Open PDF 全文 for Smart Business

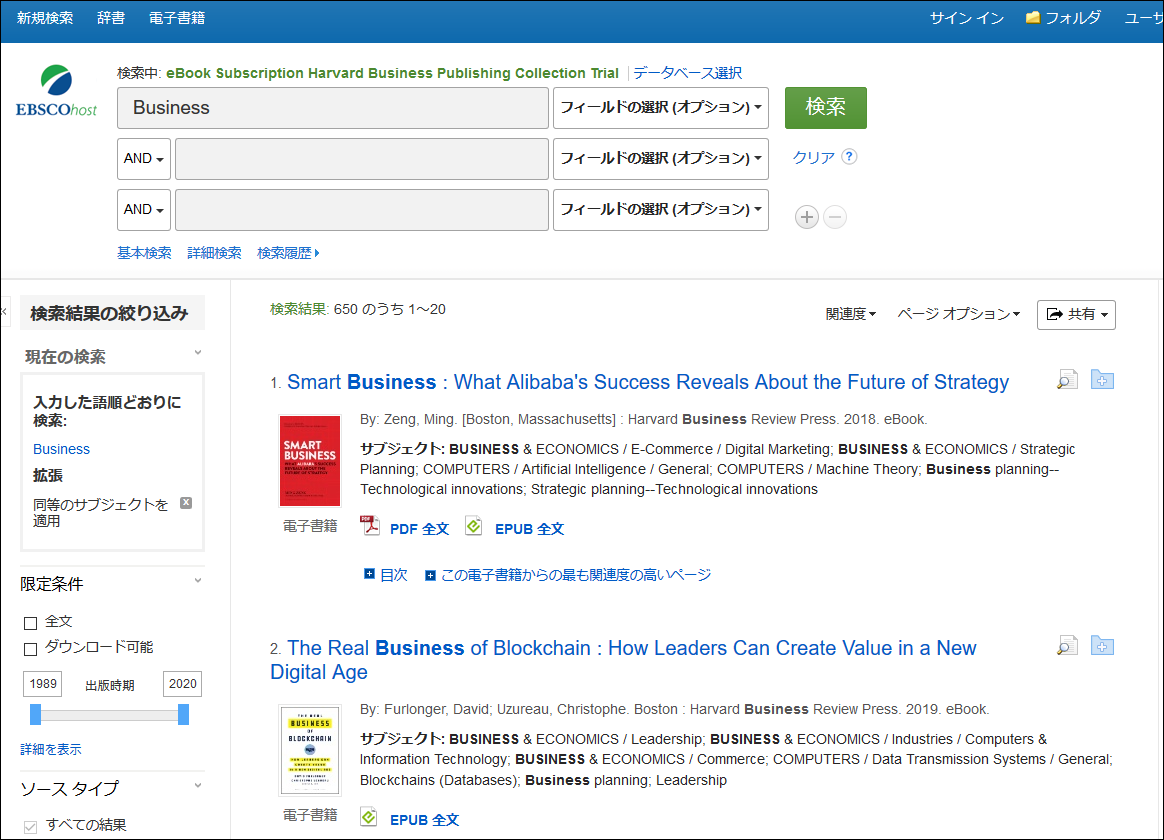[419, 529]
